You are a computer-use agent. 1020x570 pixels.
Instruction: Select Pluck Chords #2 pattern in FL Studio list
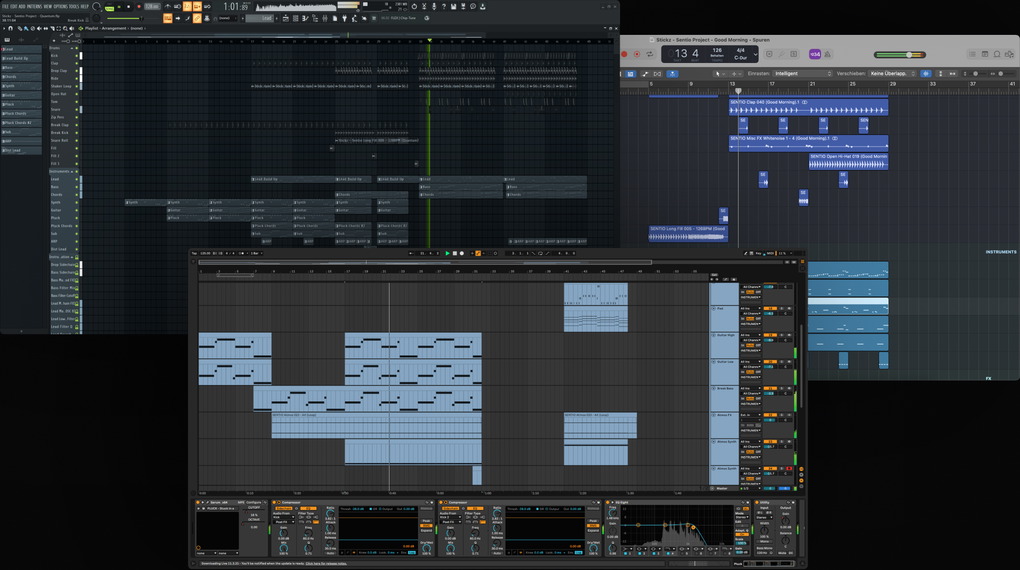[21, 123]
